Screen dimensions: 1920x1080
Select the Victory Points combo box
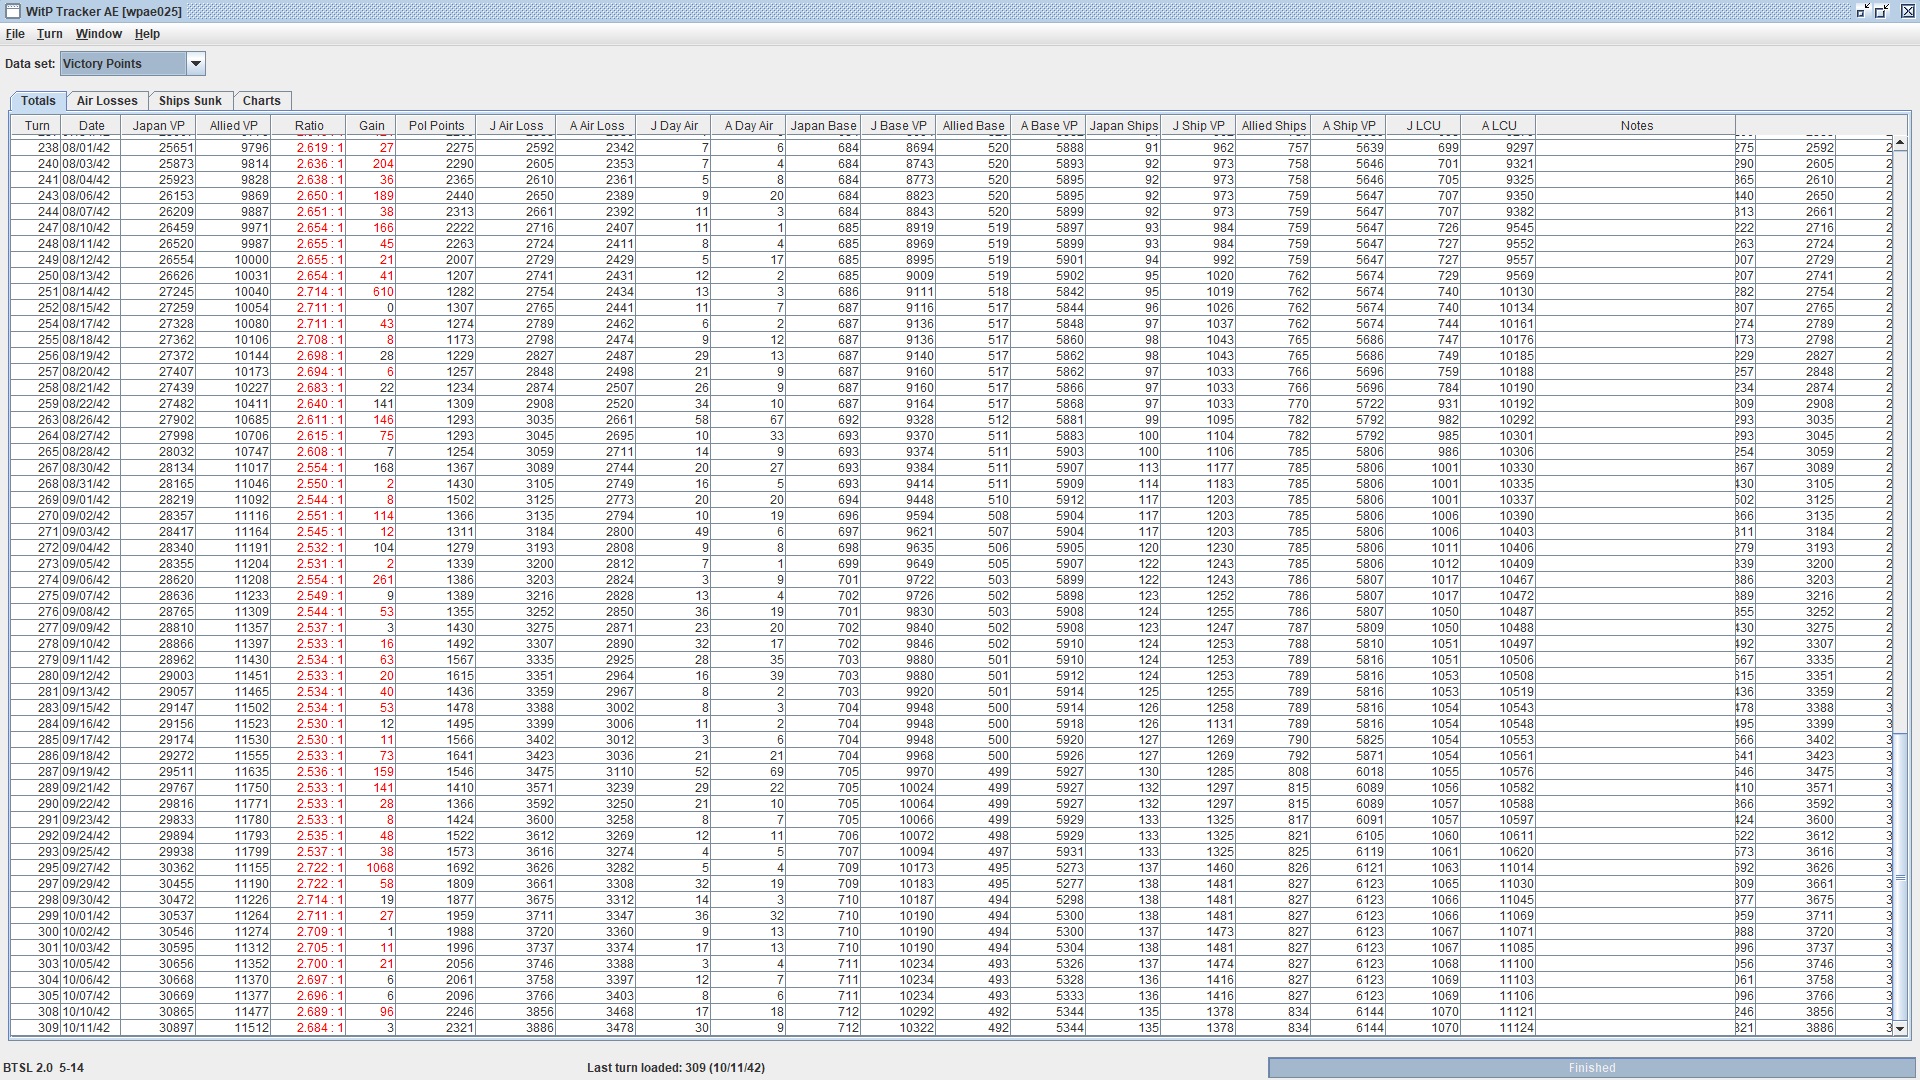coord(122,64)
